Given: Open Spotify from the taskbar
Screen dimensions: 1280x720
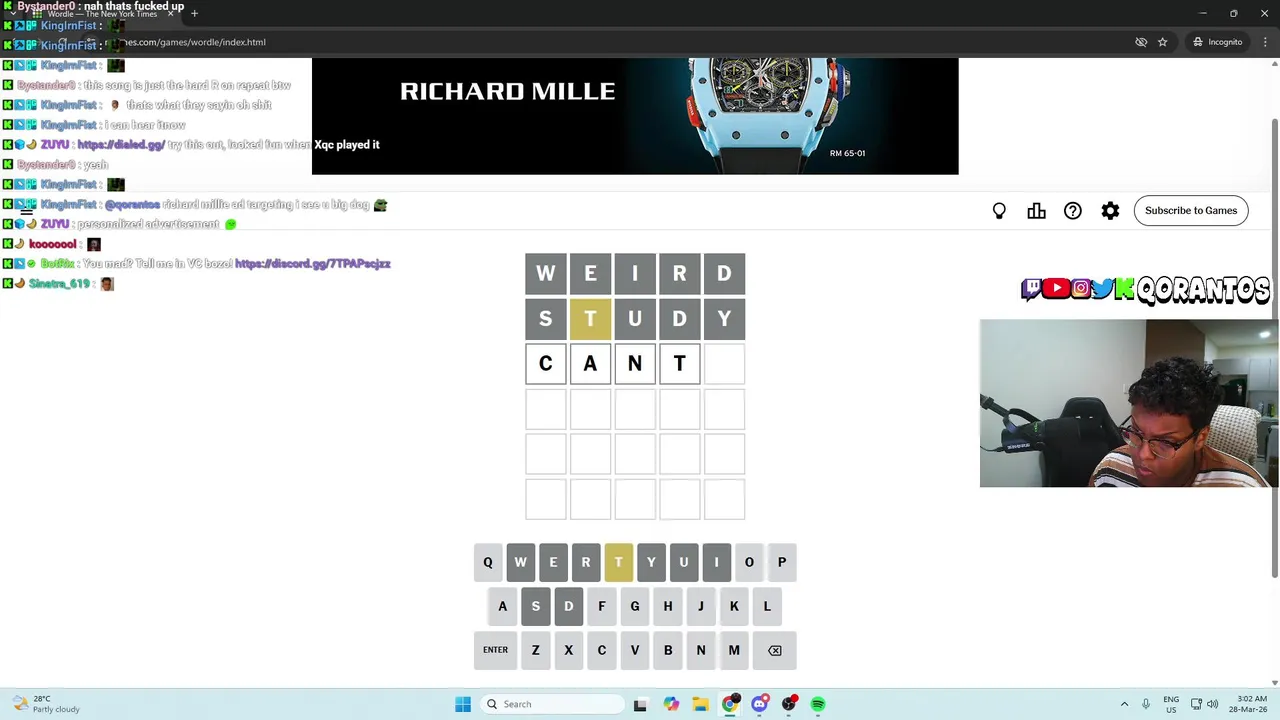Looking at the screenshot, I should tap(818, 704).
